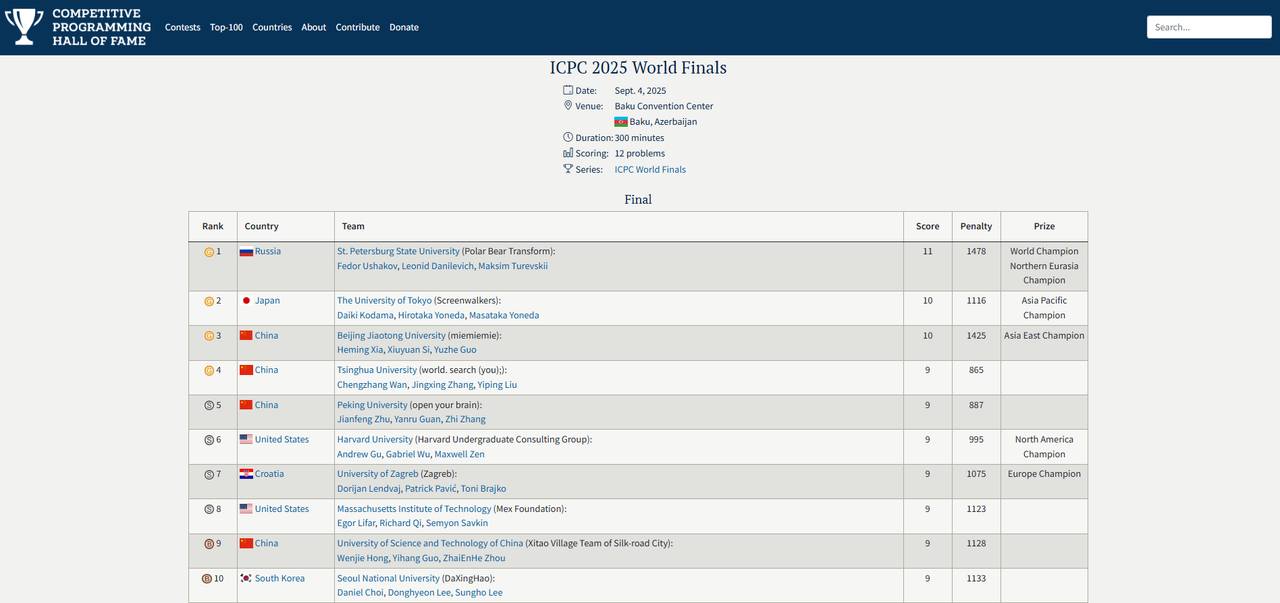Click the Croatia flag icon
This screenshot has height=603, width=1280.
(x=246, y=474)
